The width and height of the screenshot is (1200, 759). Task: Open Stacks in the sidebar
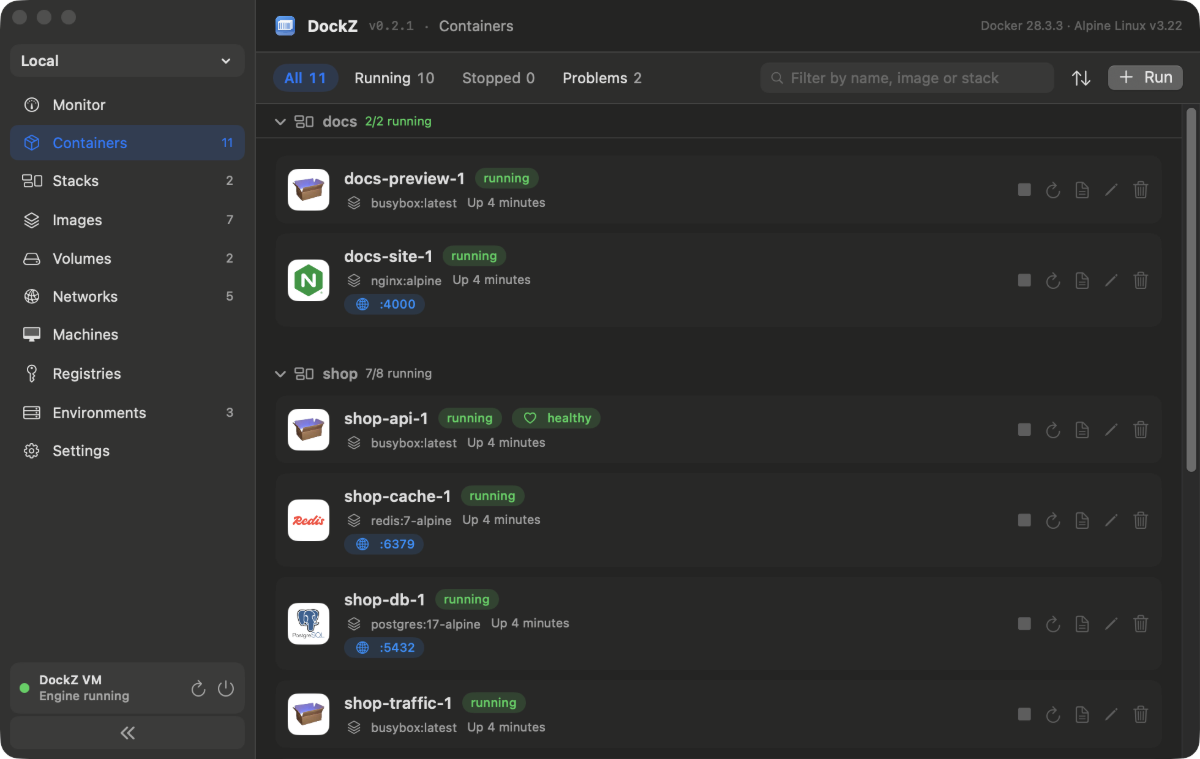pyautogui.click(x=127, y=181)
